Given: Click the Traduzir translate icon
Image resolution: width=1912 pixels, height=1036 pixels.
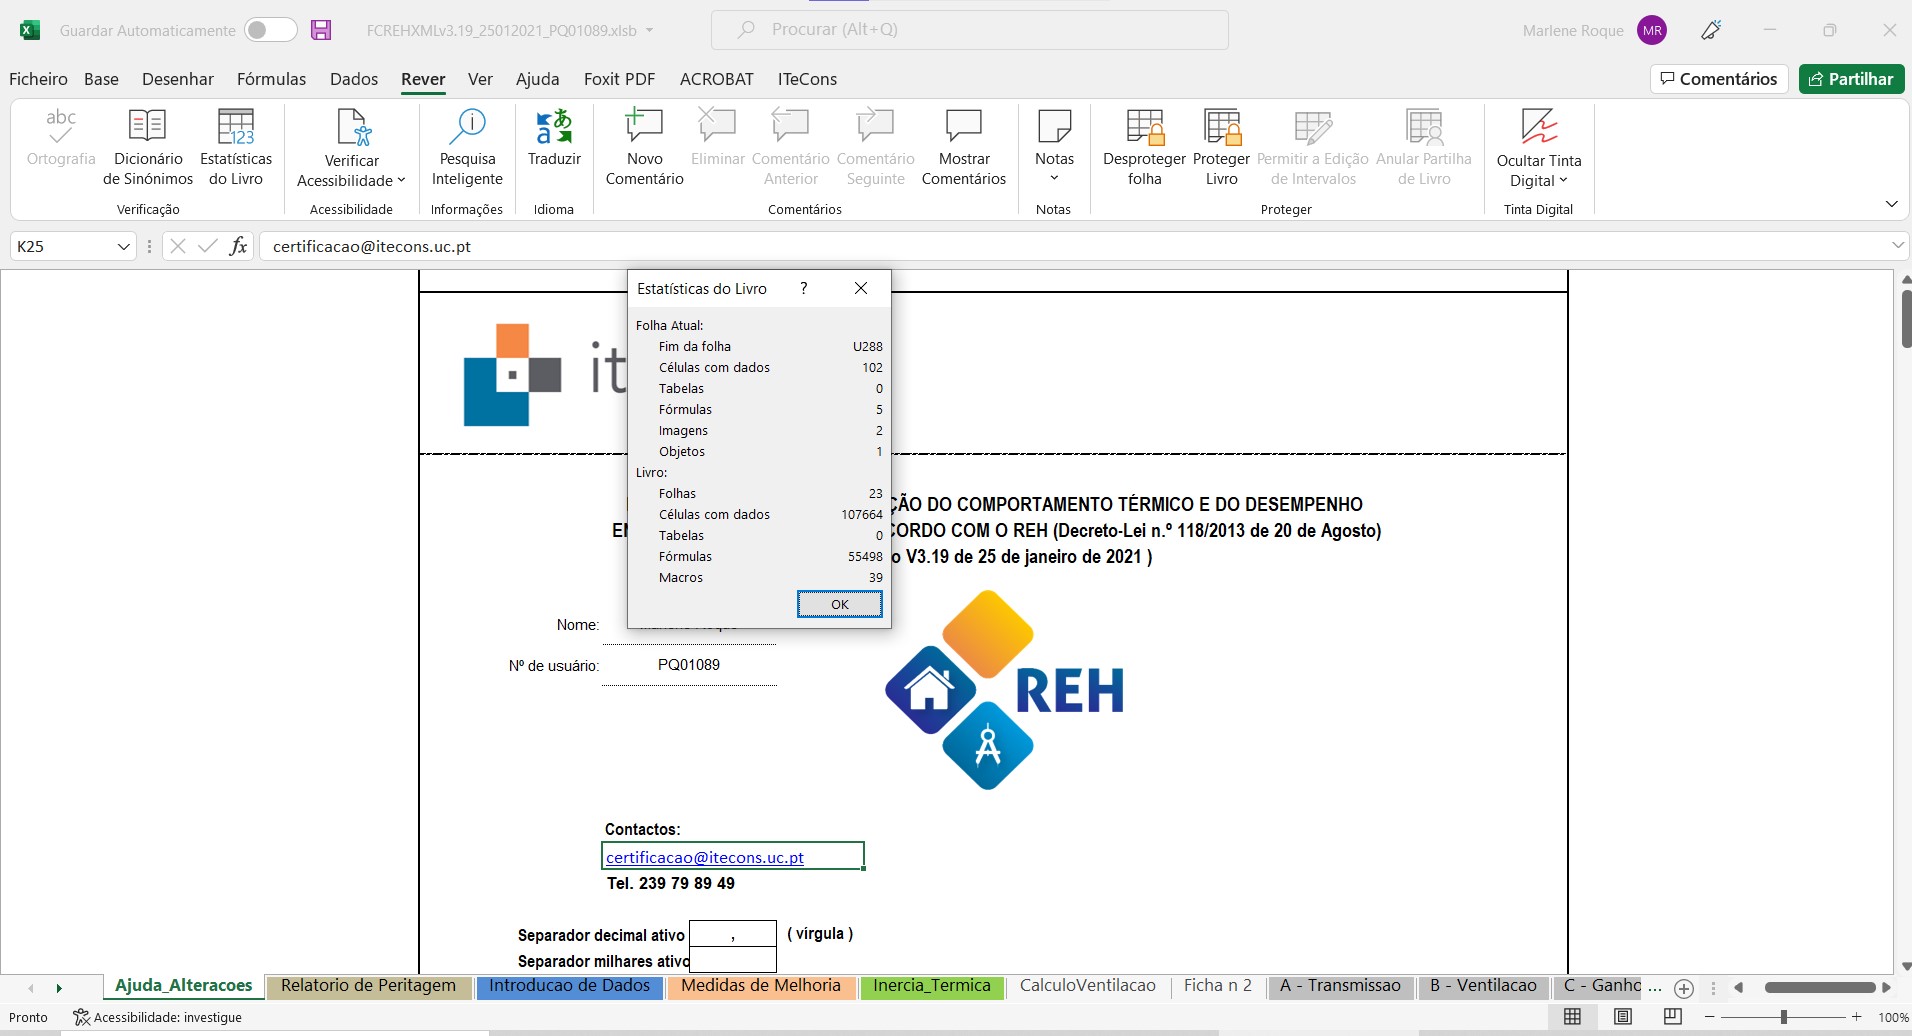Looking at the screenshot, I should 554,126.
